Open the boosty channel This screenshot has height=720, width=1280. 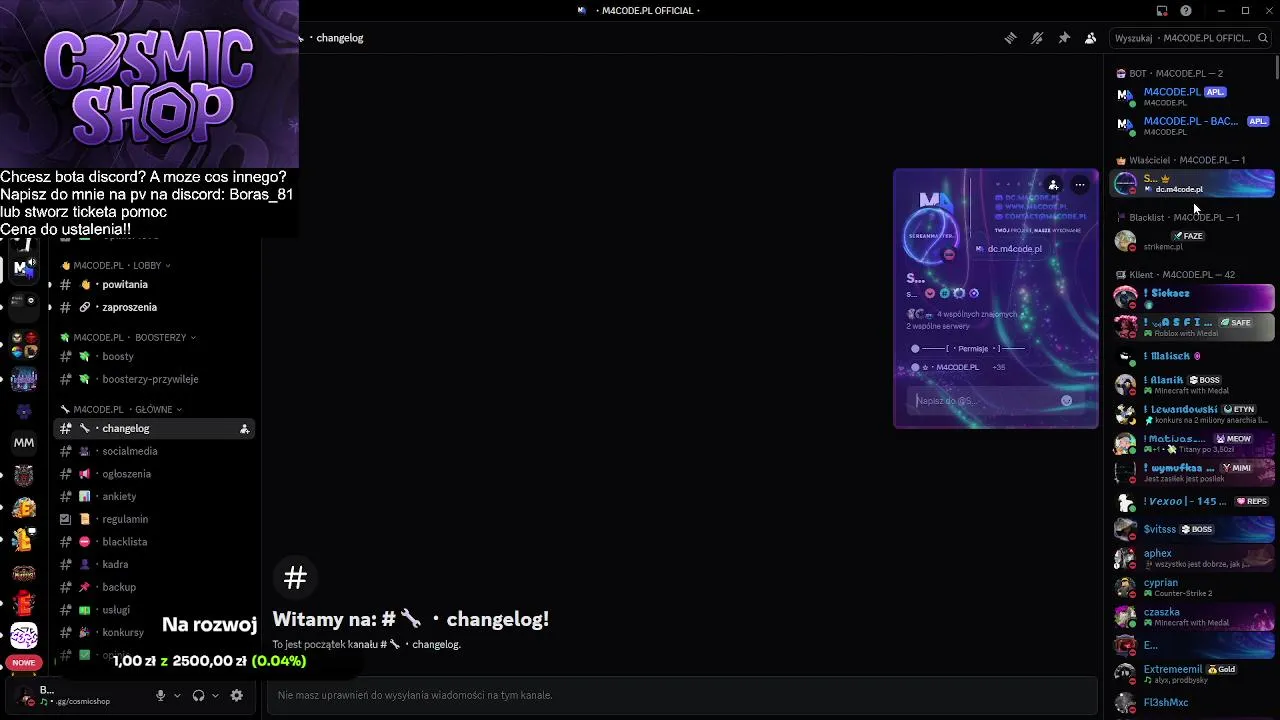pyautogui.click(x=155, y=357)
